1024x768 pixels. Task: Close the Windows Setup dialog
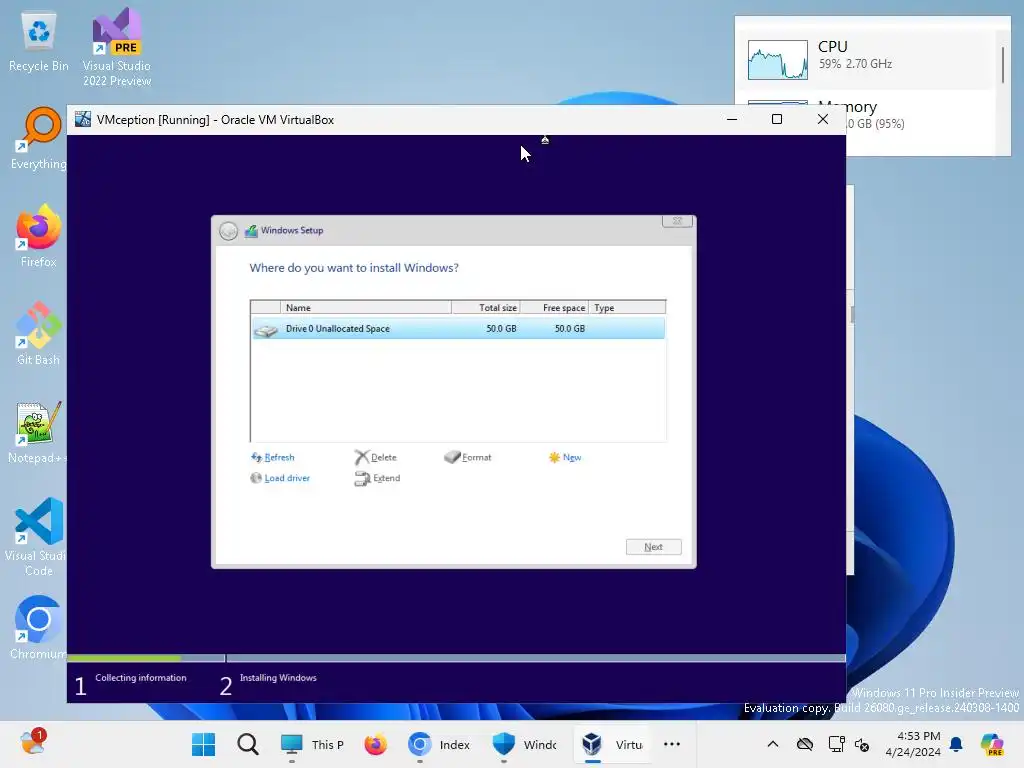click(677, 221)
